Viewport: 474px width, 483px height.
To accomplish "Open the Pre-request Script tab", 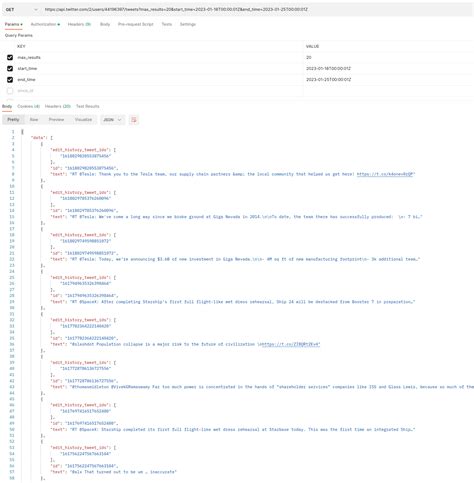I will click(x=136, y=24).
